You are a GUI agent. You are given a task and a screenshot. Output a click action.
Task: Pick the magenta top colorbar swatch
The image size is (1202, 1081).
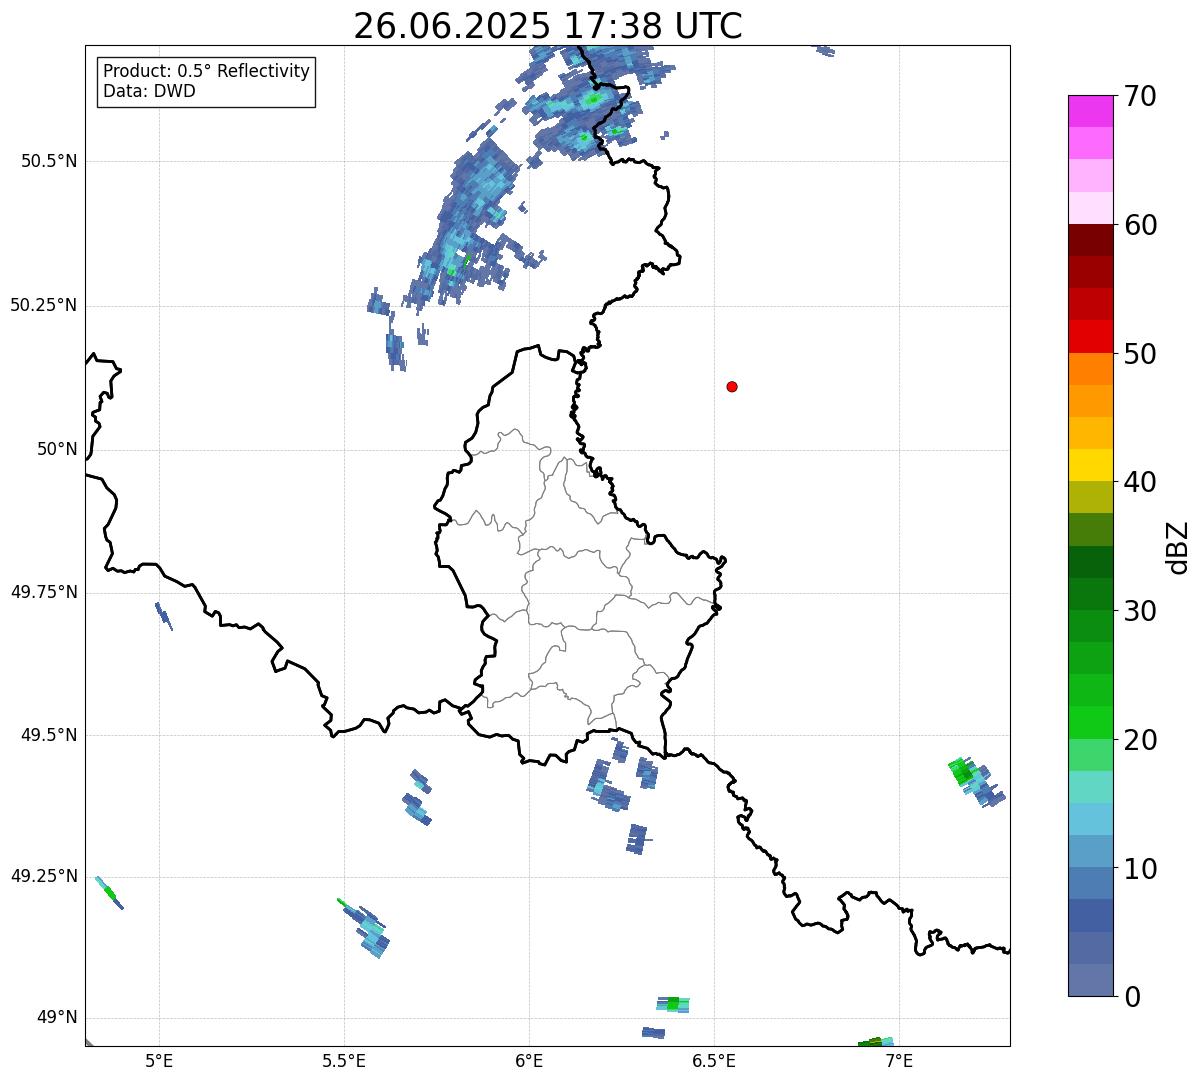pos(1090,111)
